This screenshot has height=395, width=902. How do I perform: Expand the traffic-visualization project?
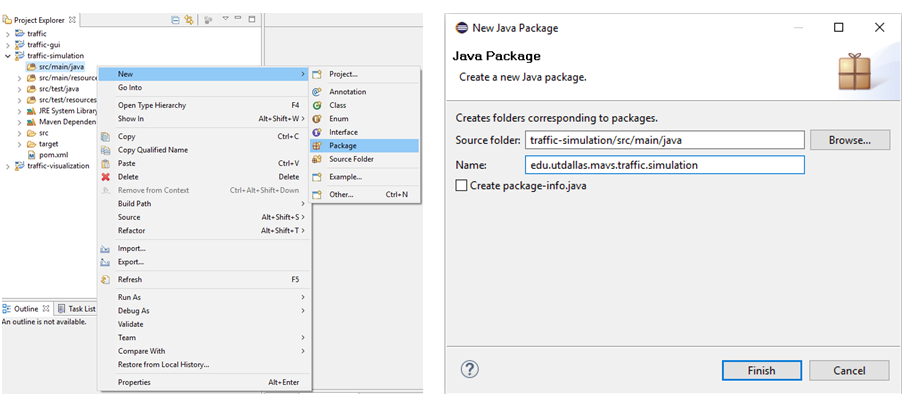coord(7,166)
